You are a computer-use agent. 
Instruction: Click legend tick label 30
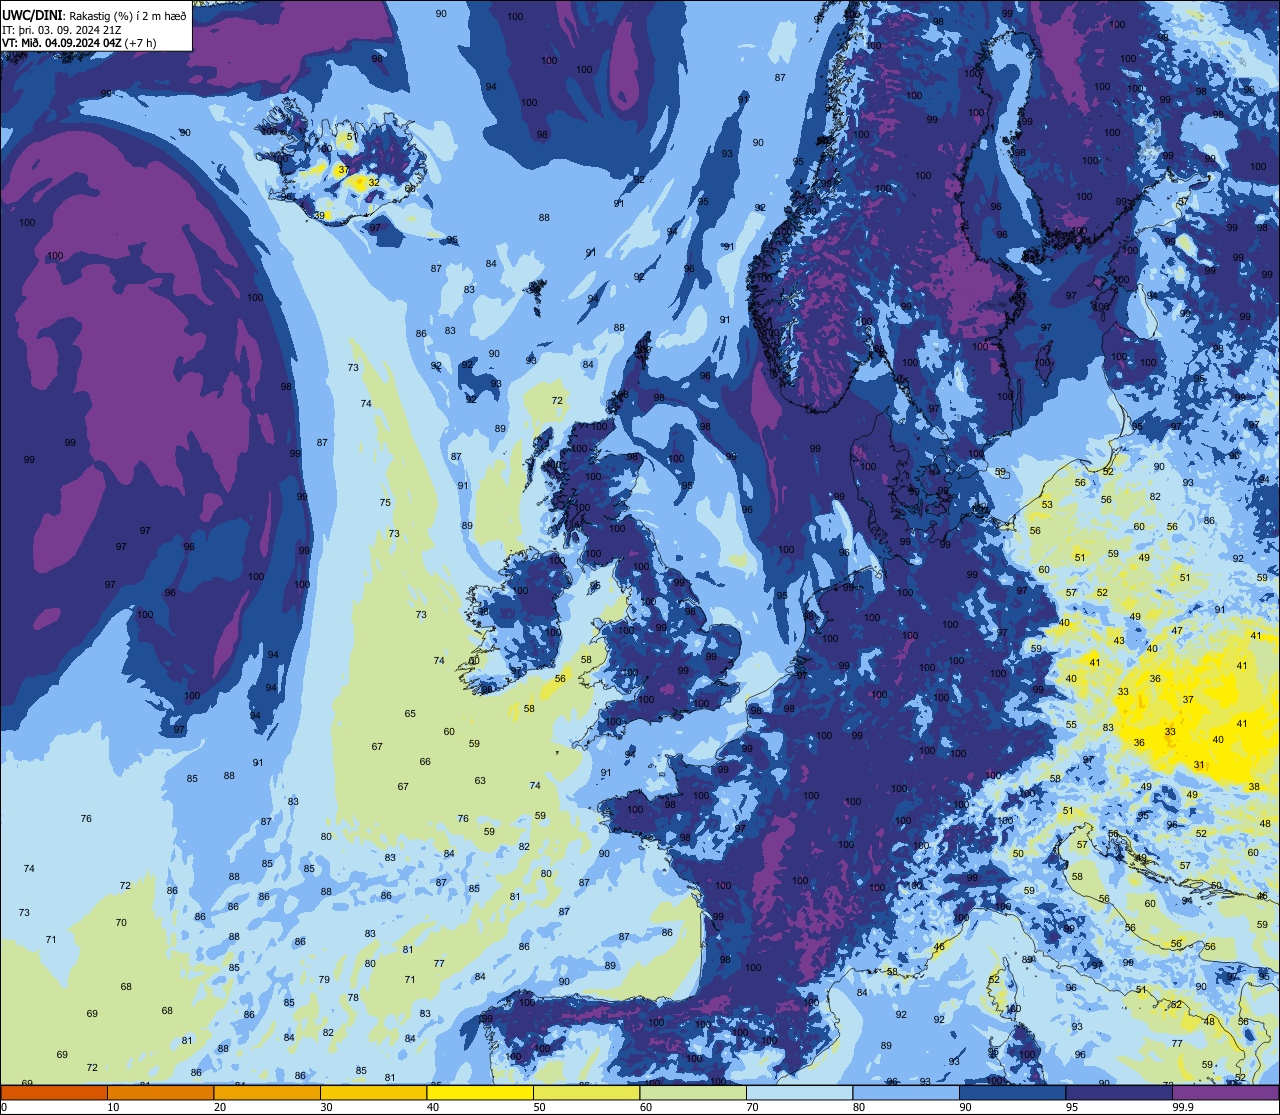point(326,1106)
